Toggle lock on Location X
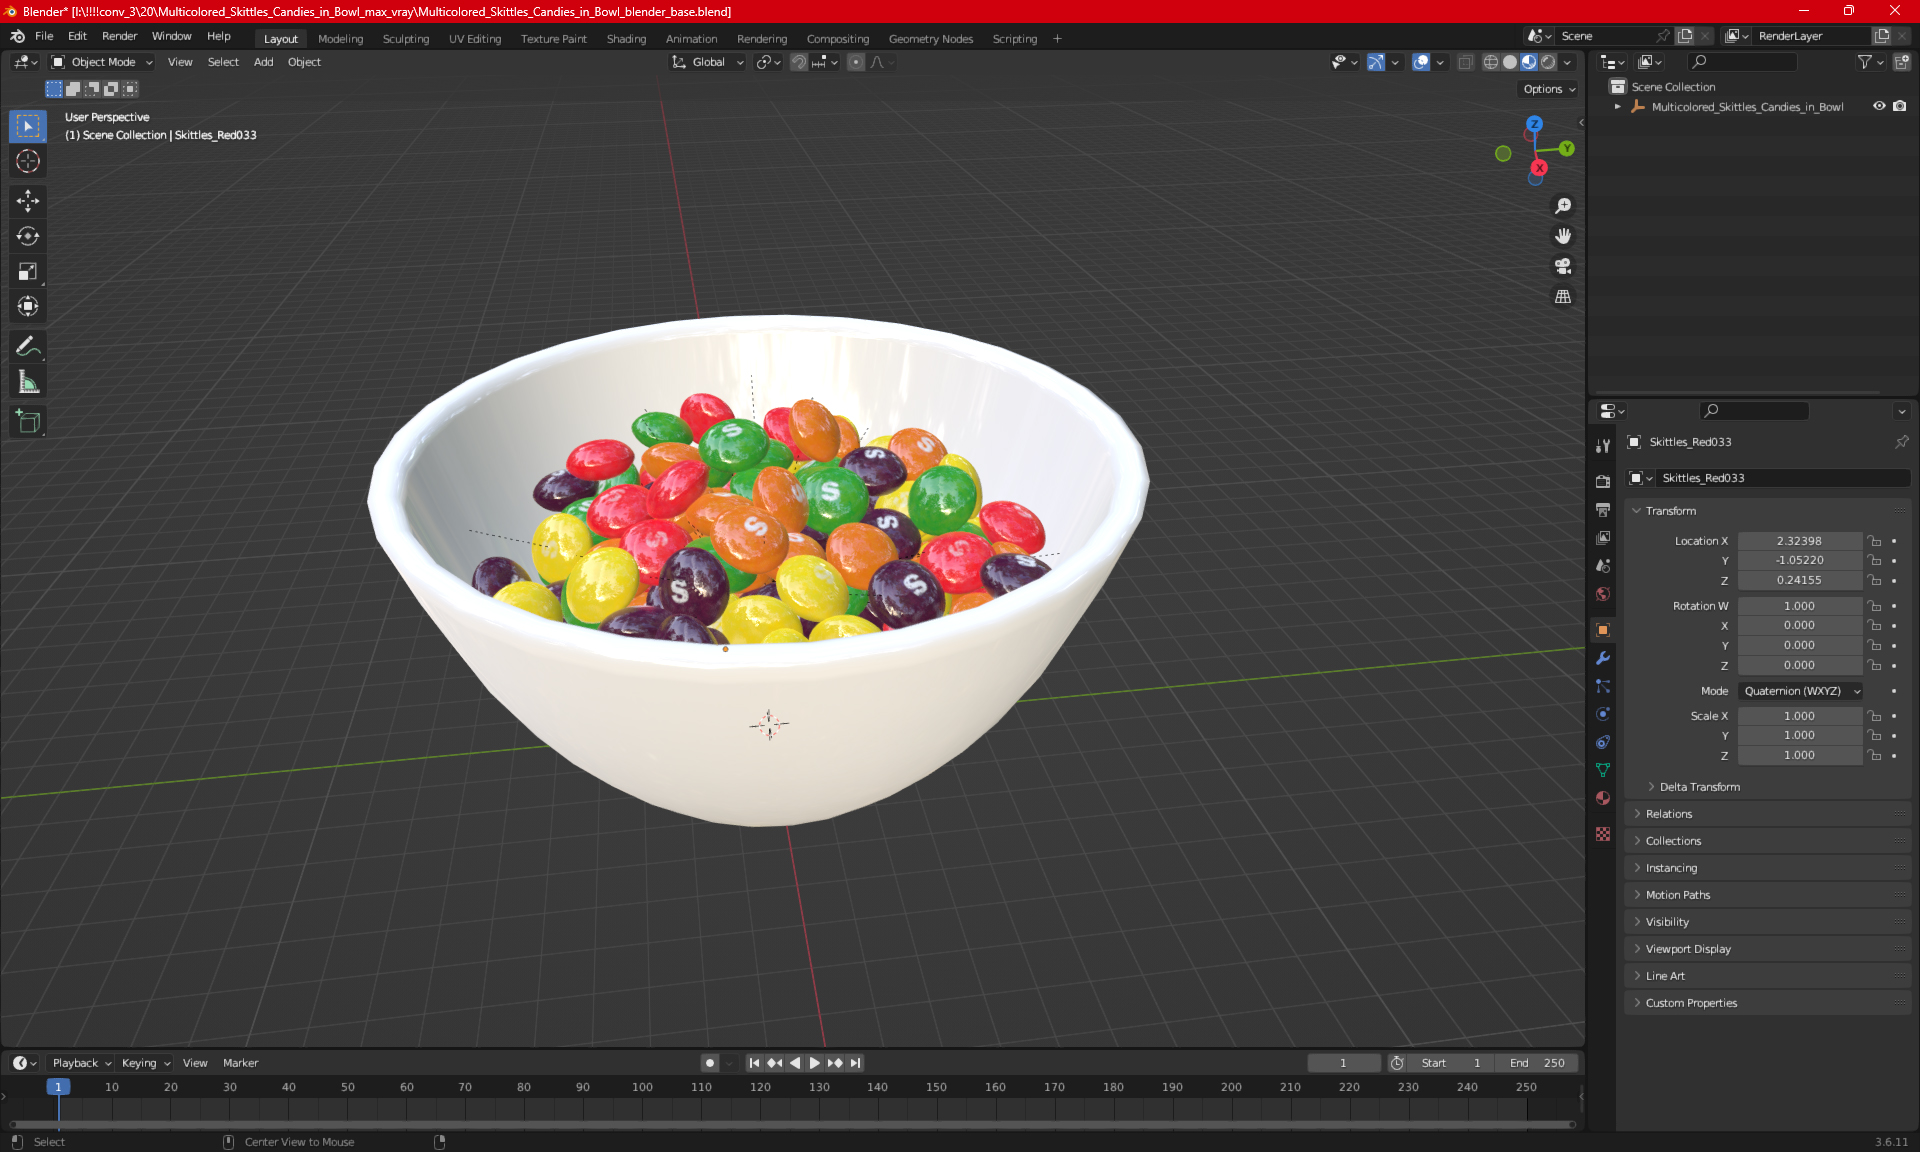The image size is (1920, 1152). (1875, 541)
